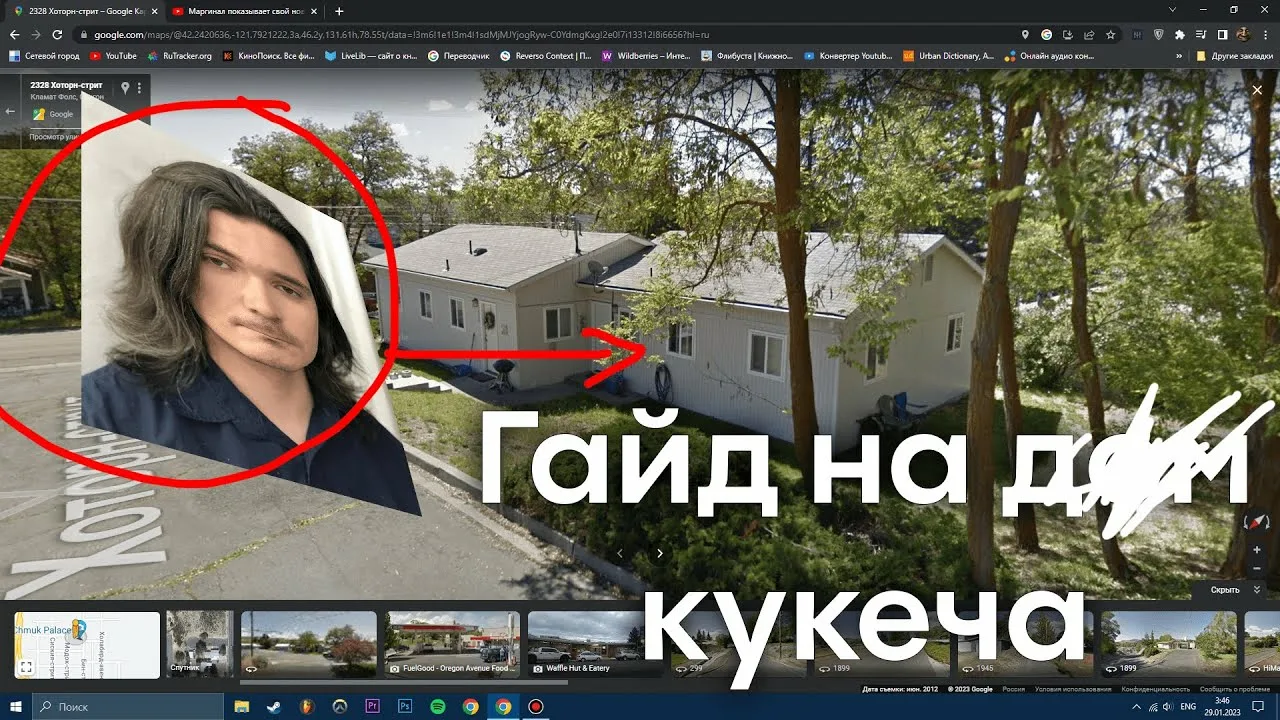
Task: Open the КиноПоиск bookmark
Action: 268,56
